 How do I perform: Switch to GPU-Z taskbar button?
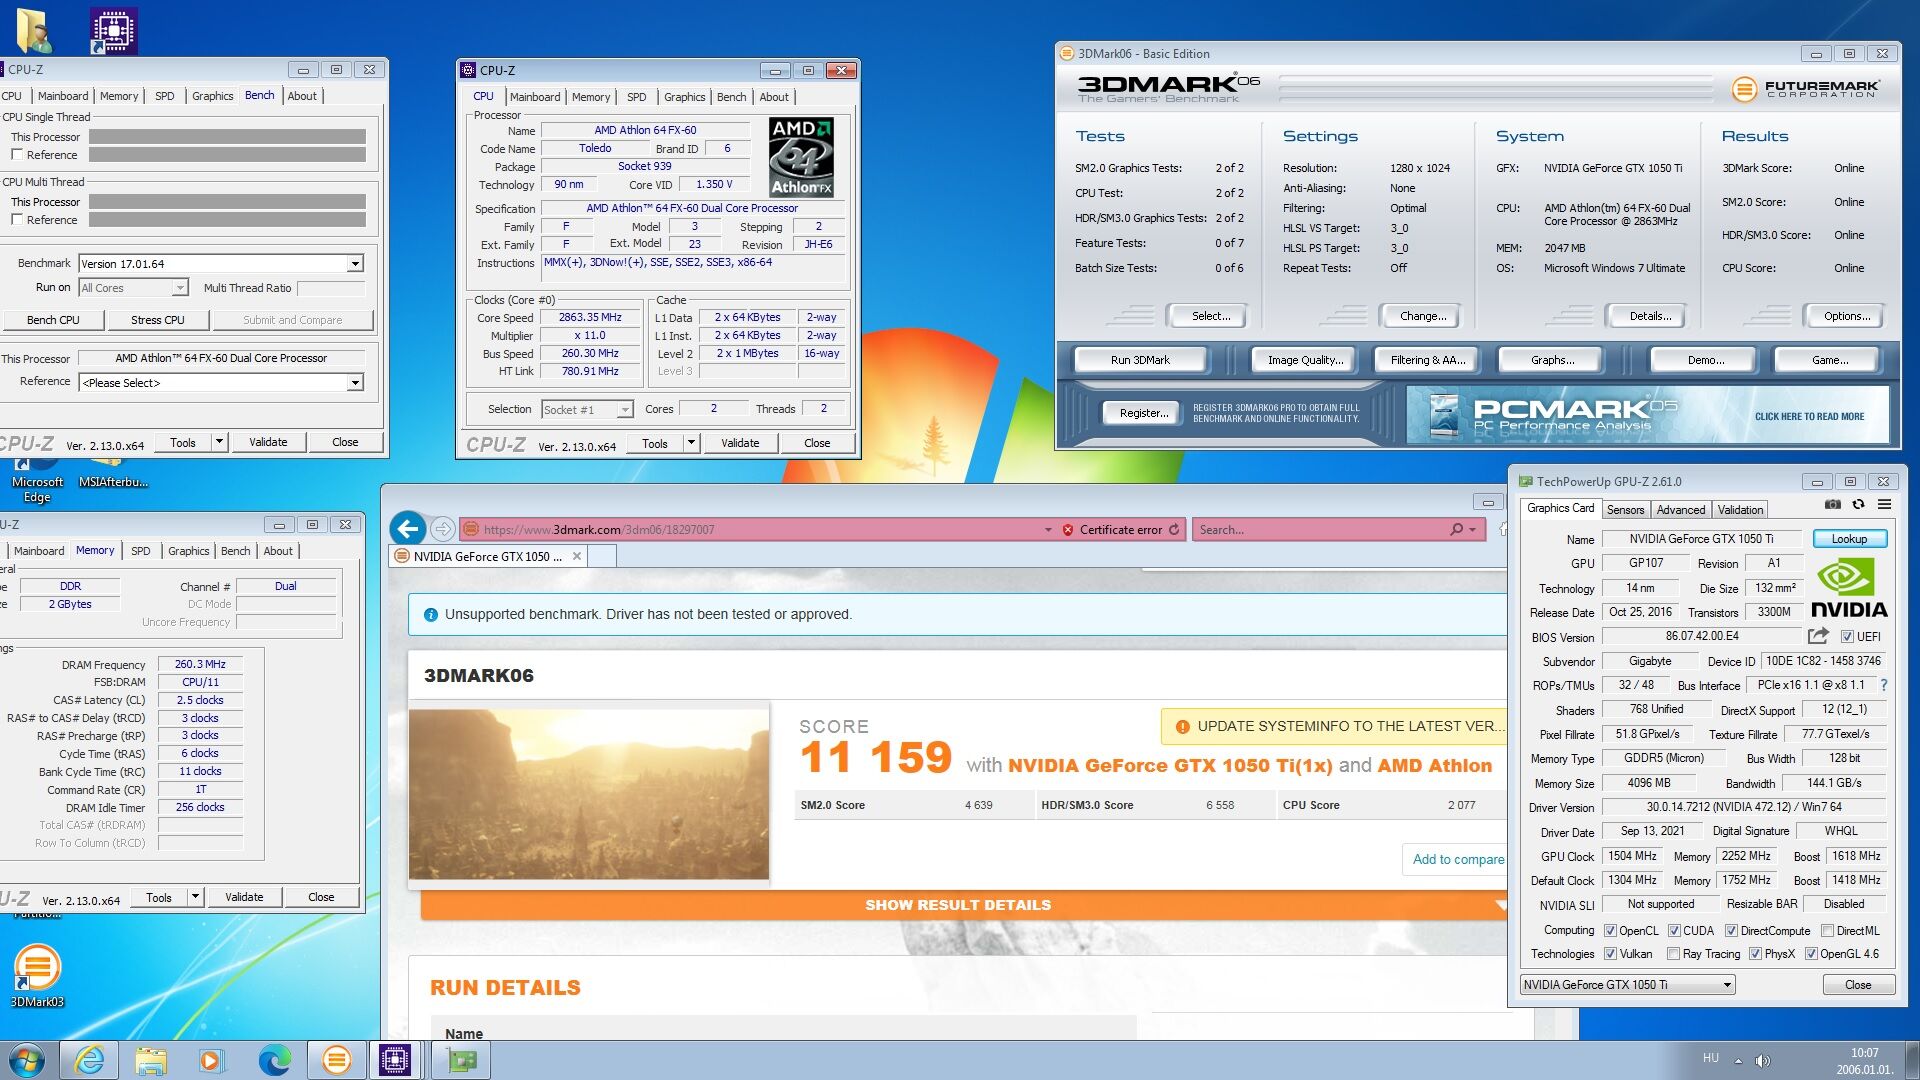[x=461, y=1060]
